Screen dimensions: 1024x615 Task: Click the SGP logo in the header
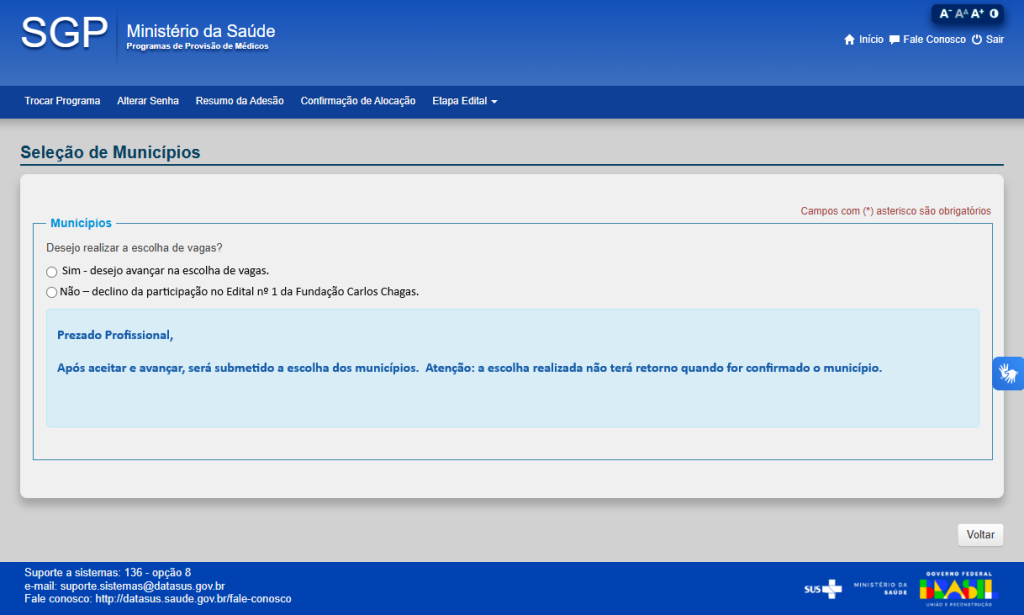pos(65,34)
